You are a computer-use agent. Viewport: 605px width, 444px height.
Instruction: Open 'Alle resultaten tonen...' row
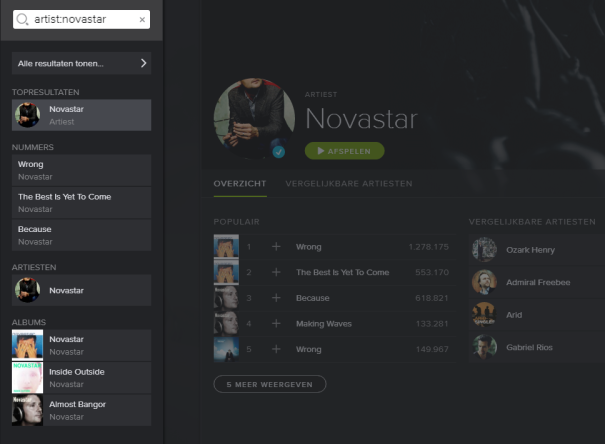pos(81,63)
